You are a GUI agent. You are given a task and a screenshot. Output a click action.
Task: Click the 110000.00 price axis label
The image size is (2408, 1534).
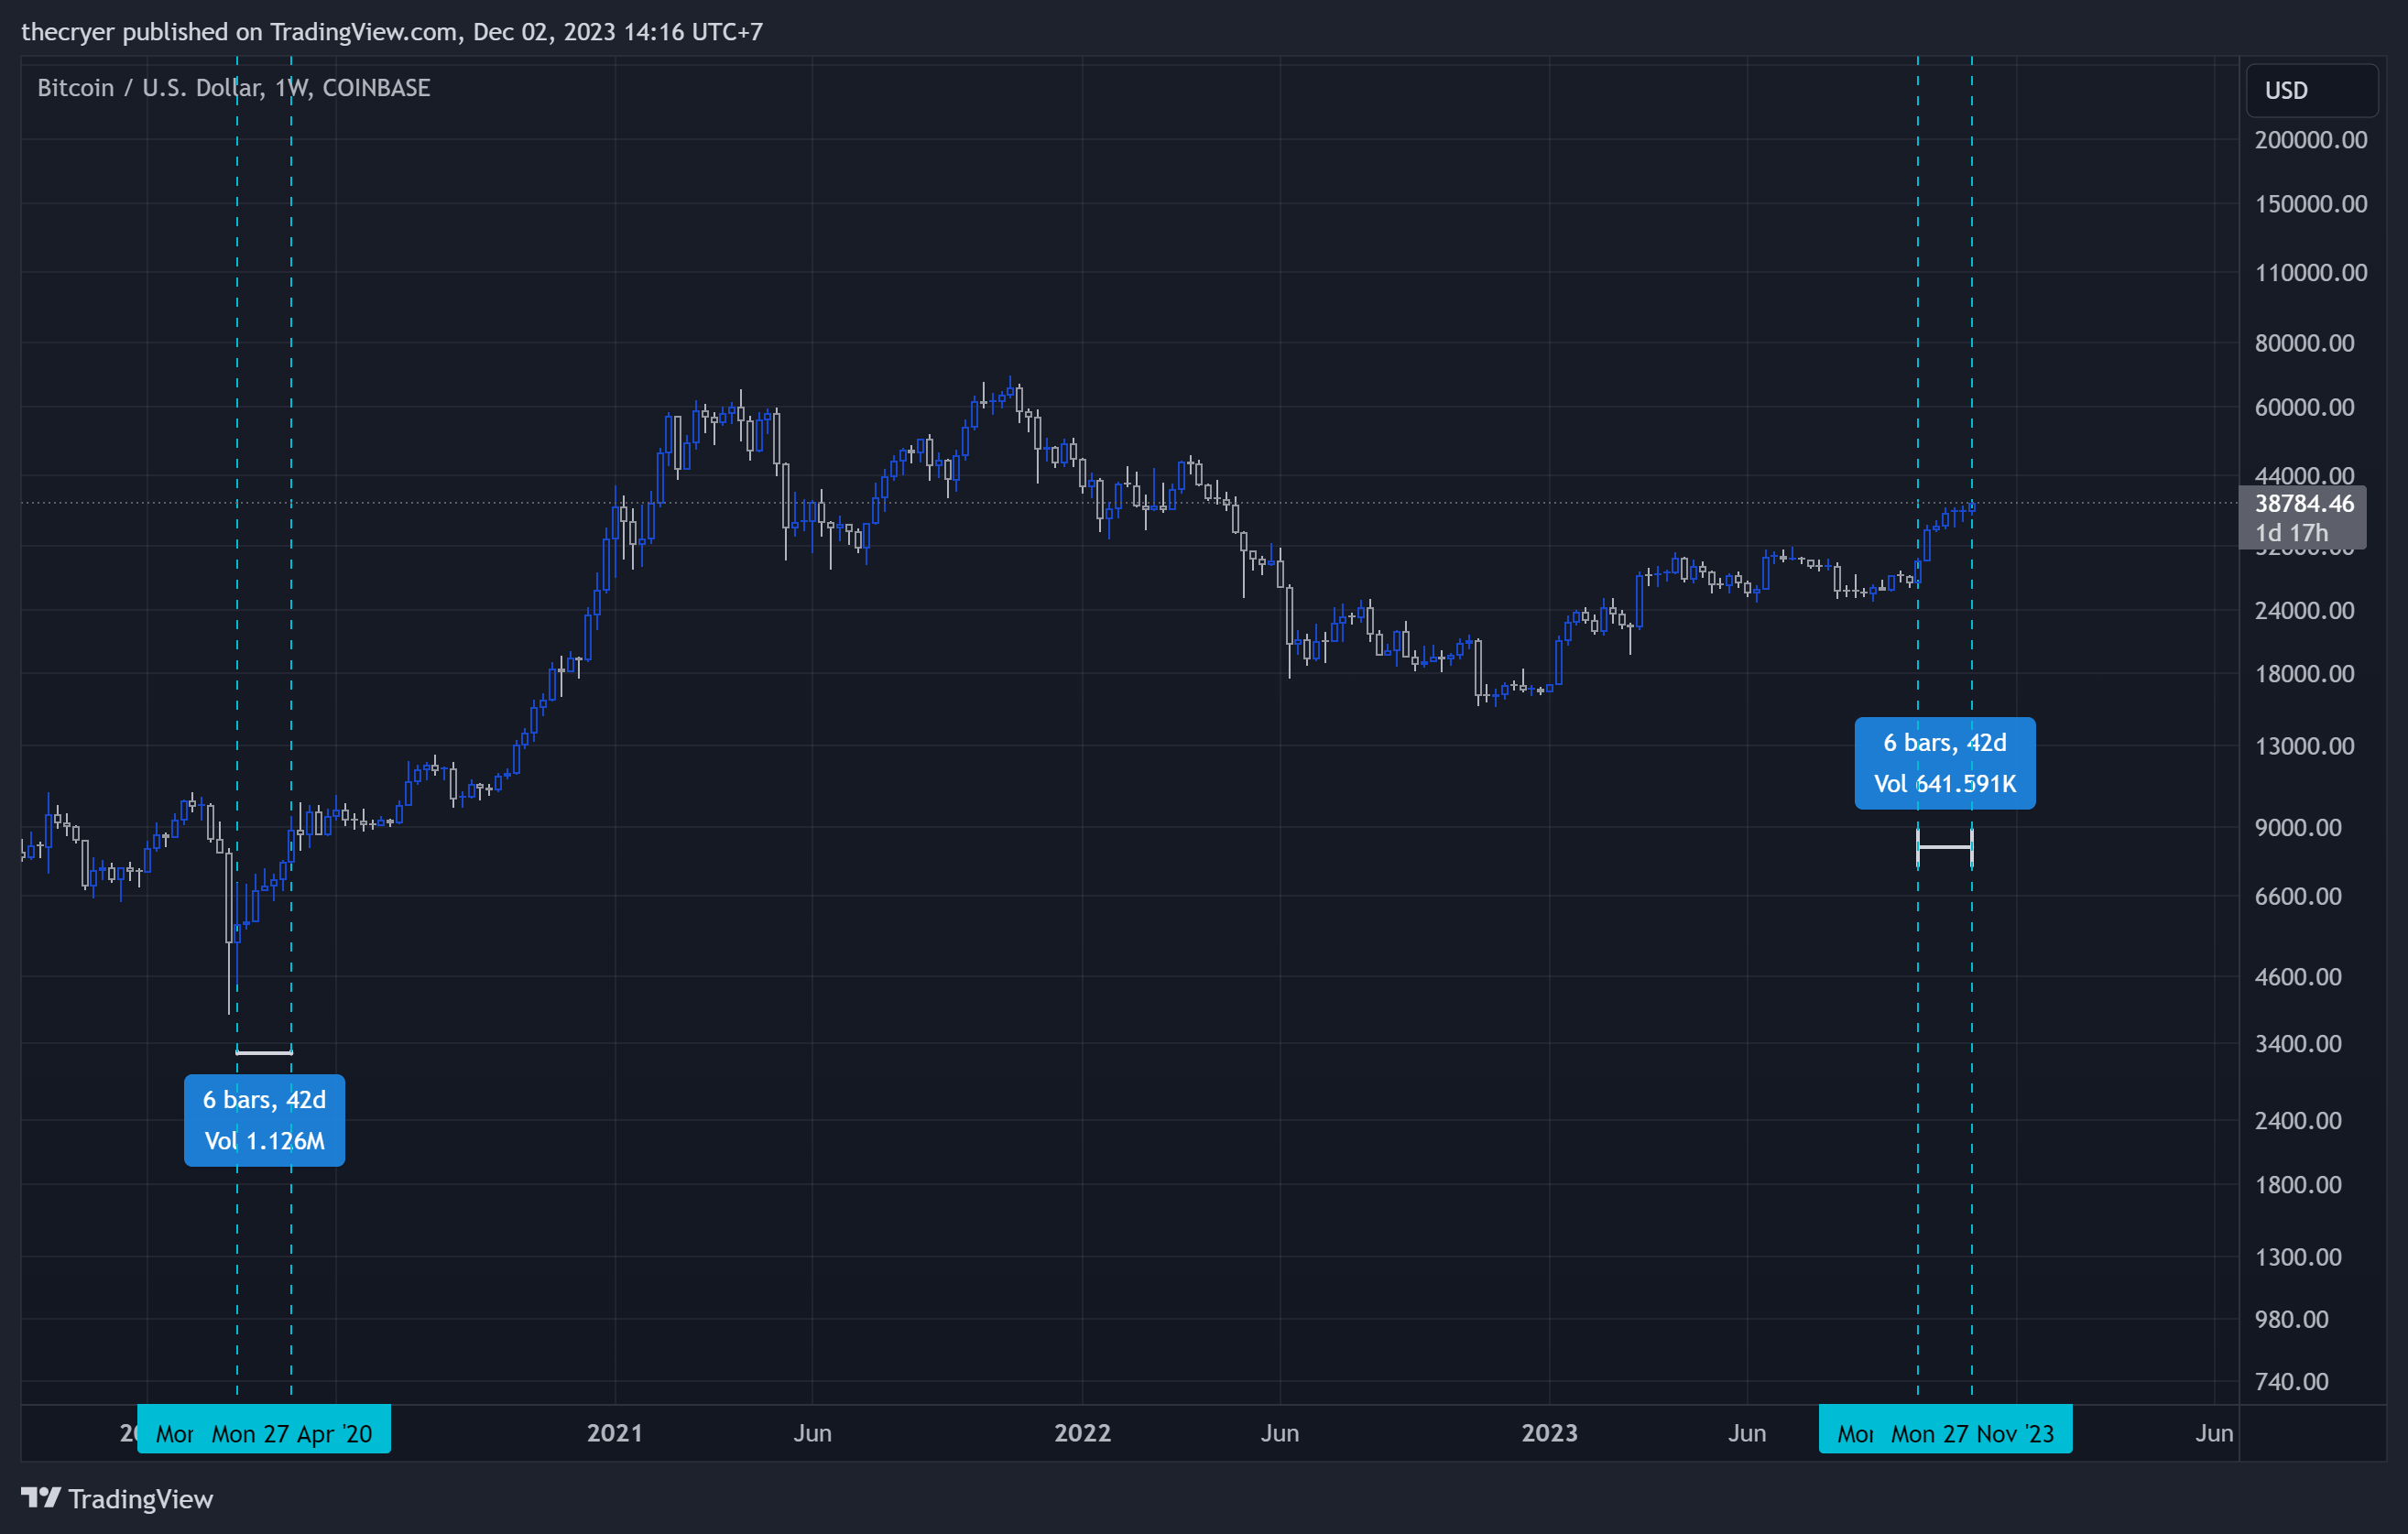pos(2311,273)
